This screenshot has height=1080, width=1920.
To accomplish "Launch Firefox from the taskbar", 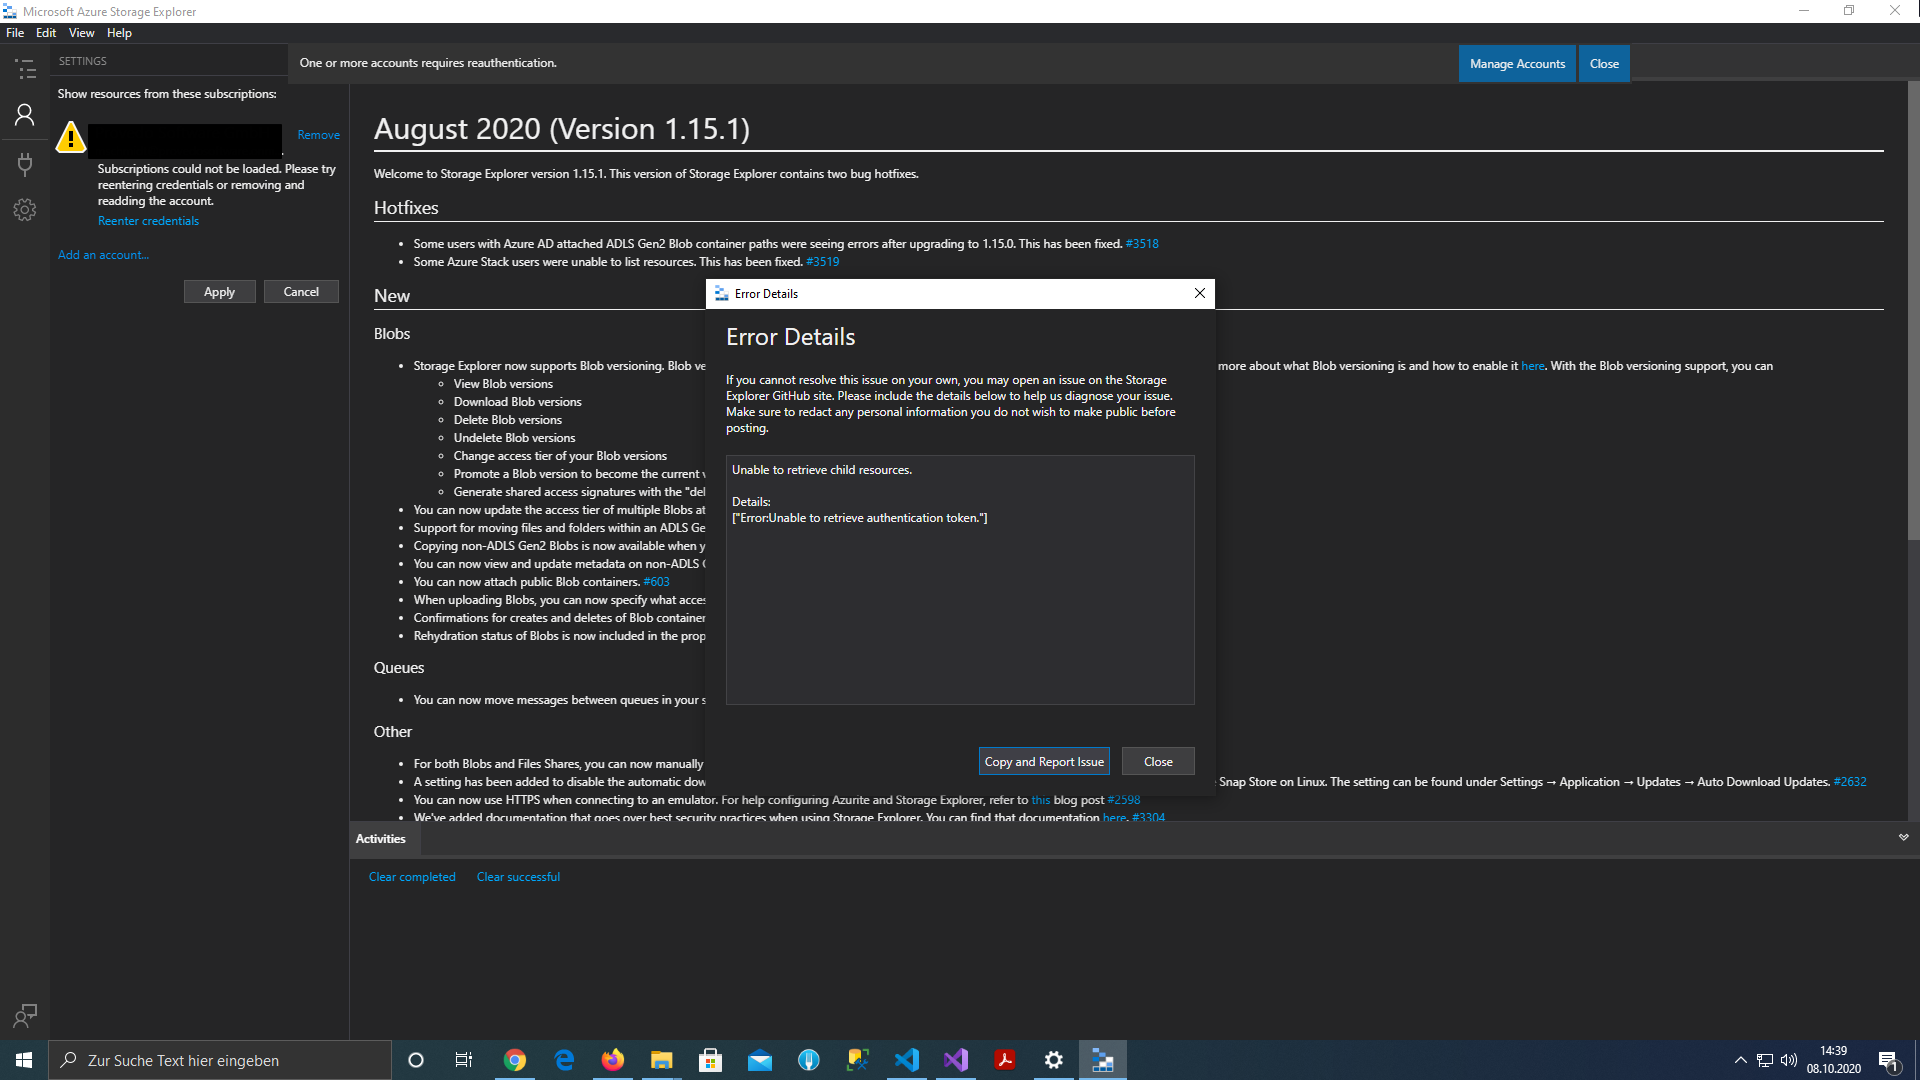I will click(x=612, y=1059).
